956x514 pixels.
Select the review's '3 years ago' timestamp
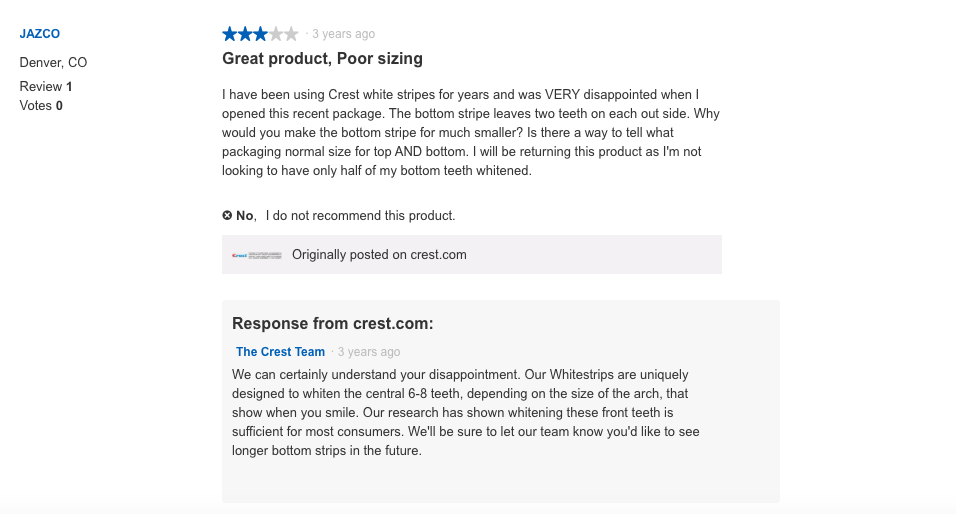[343, 34]
